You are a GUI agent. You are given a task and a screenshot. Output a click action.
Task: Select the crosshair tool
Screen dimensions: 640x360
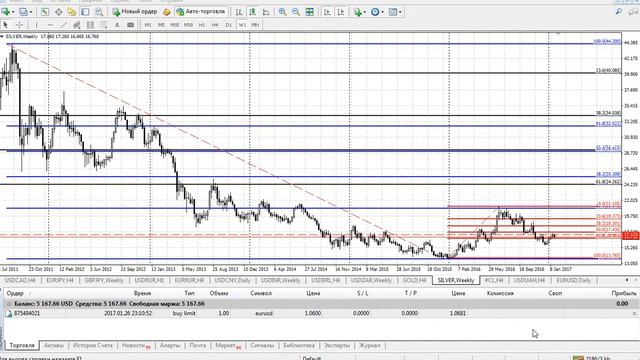(x=19, y=25)
